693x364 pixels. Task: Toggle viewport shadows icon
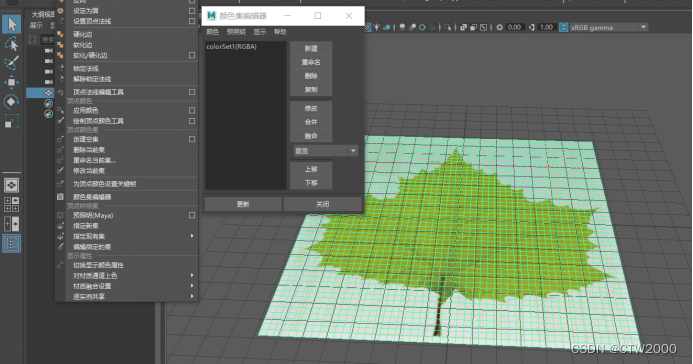pos(387,27)
